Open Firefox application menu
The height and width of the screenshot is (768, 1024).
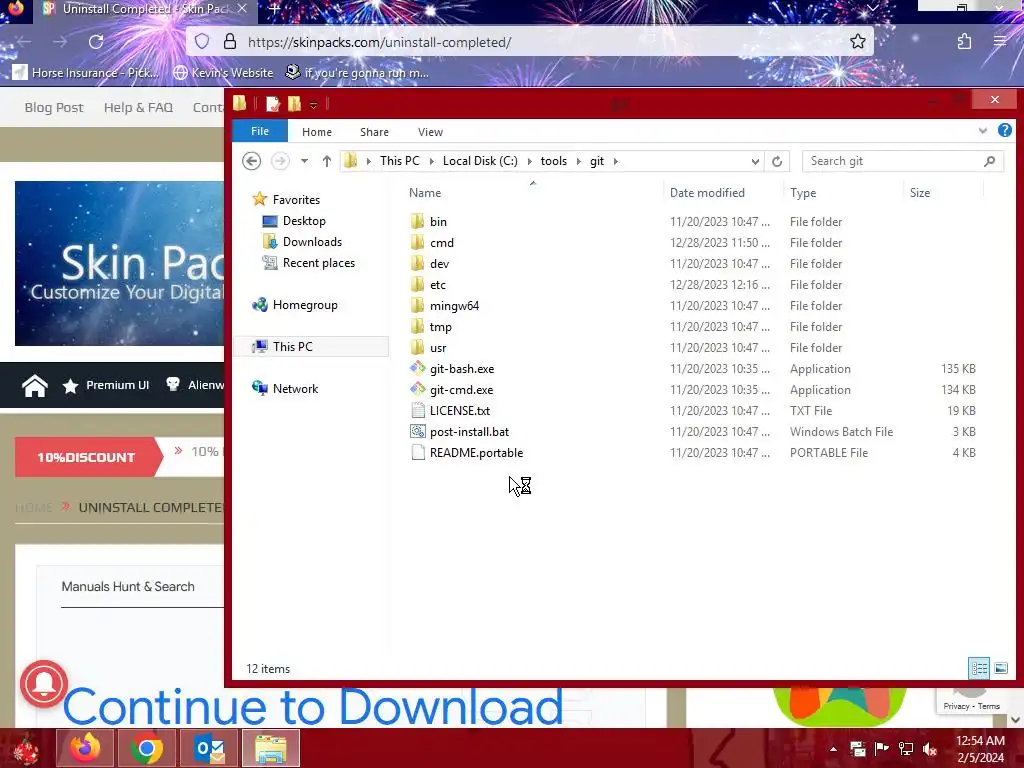point(1000,42)
